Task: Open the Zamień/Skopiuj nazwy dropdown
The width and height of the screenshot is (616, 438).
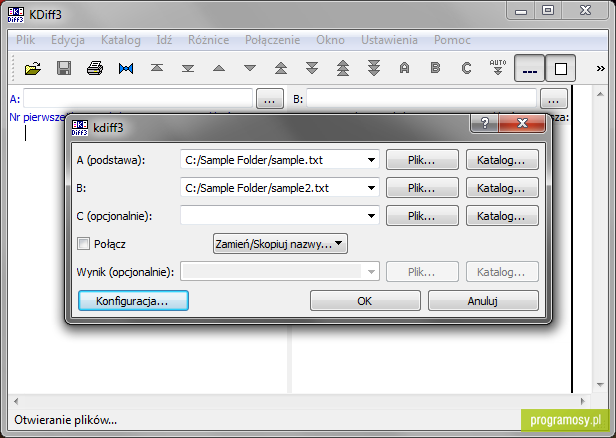Action: [x=280, y=244]
